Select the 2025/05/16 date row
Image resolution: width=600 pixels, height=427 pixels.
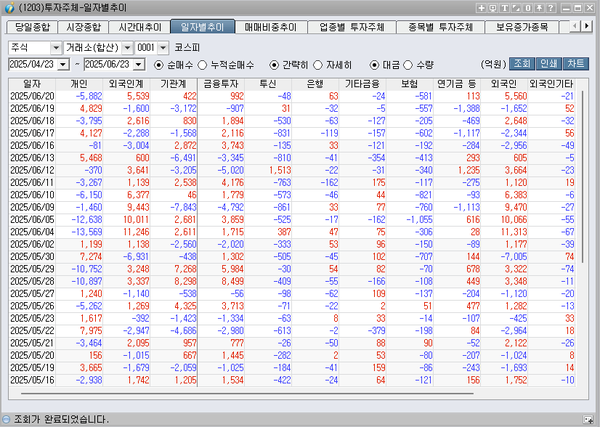coord(292,380)
